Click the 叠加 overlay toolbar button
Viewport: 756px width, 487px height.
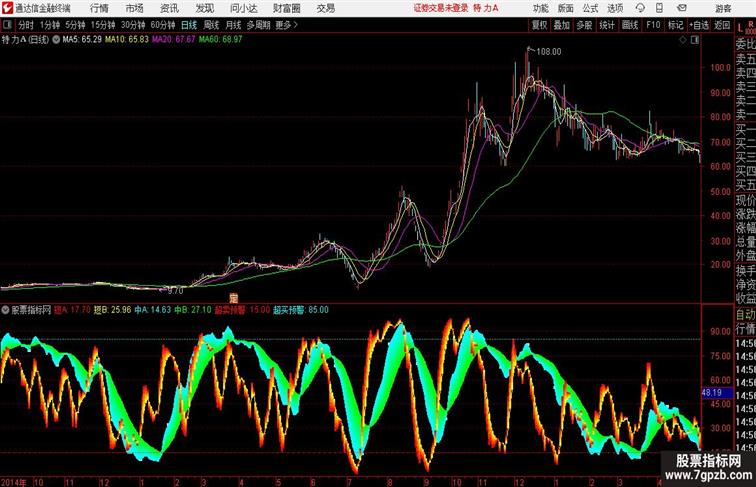pyautogui.click(x=562, y=25)
